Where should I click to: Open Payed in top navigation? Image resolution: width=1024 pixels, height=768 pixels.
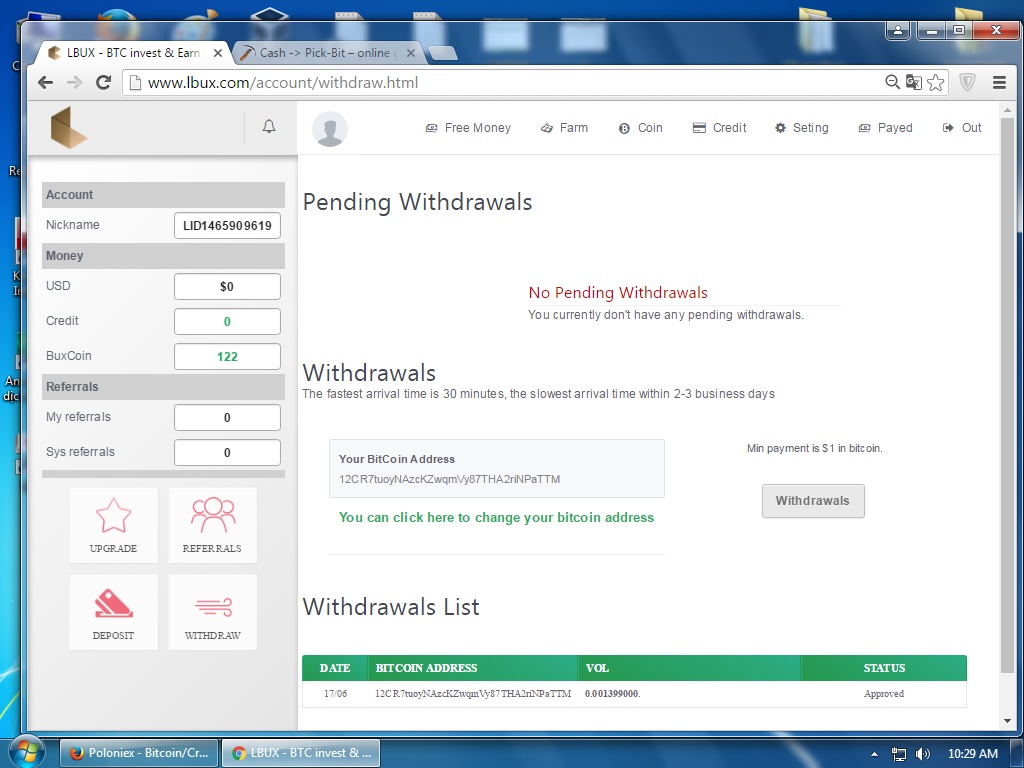(x=886, y=128)
